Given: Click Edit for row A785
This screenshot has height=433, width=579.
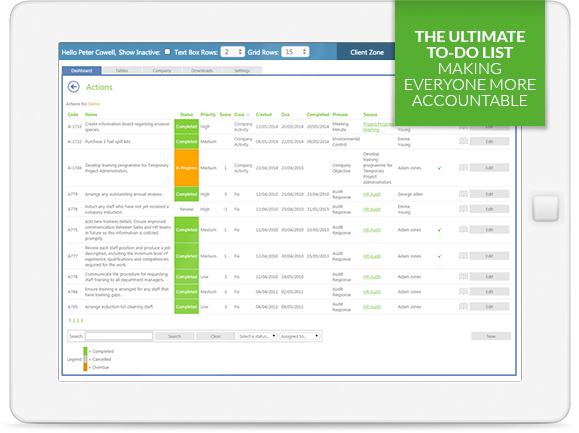Looking at the screenshot, I should (x=489, y=306).
